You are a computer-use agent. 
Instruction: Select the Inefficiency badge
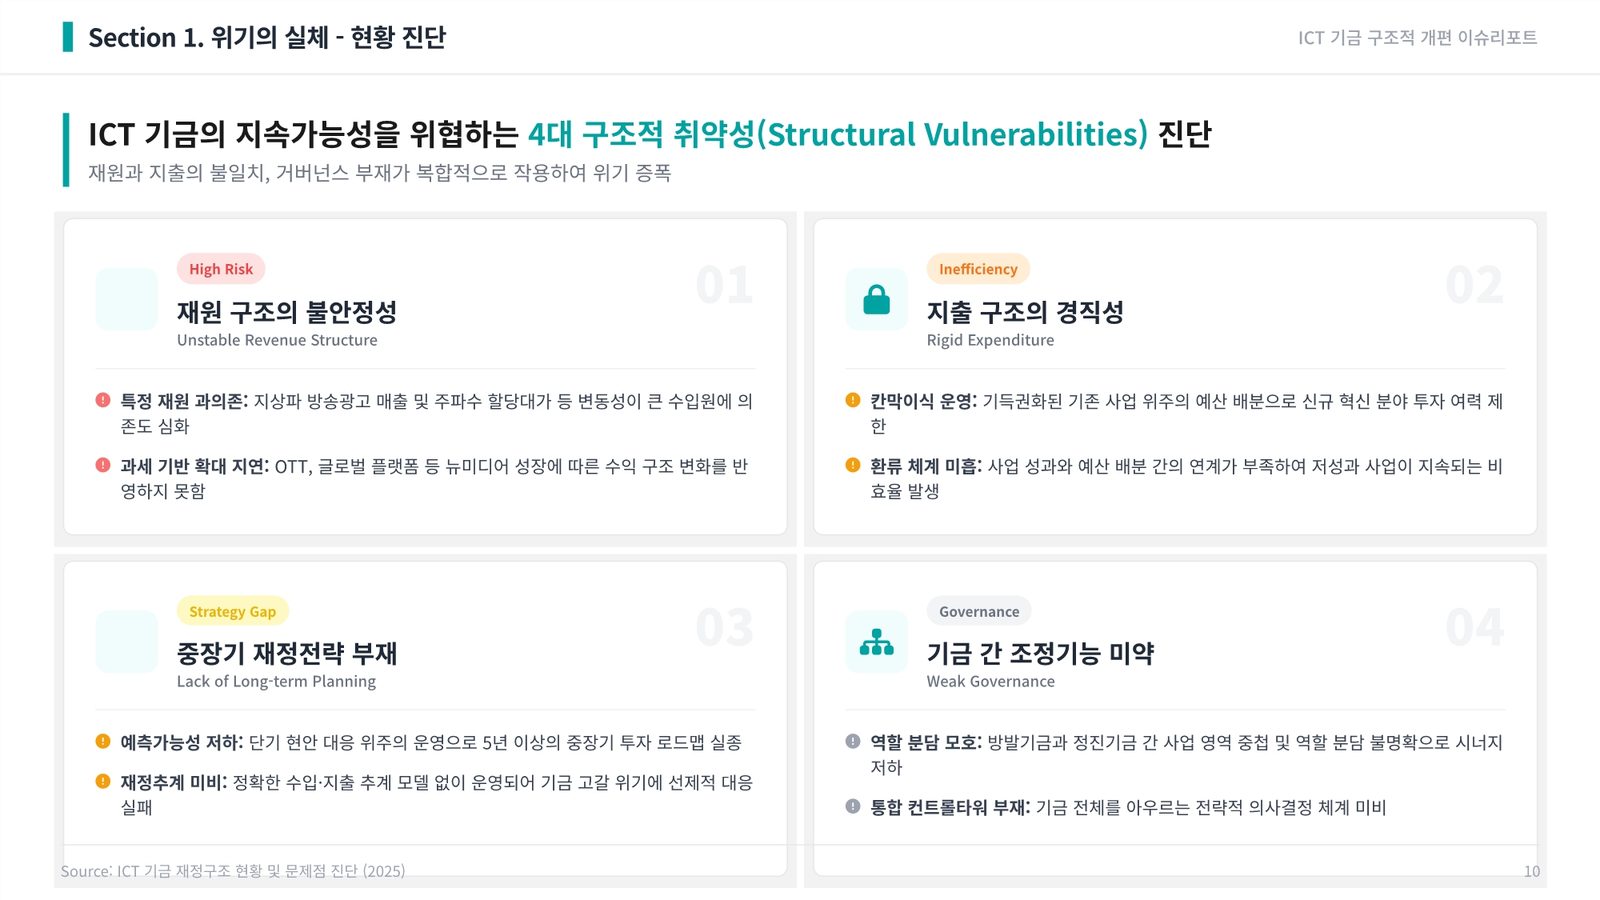pyautogui.click(x=978, y=269)
